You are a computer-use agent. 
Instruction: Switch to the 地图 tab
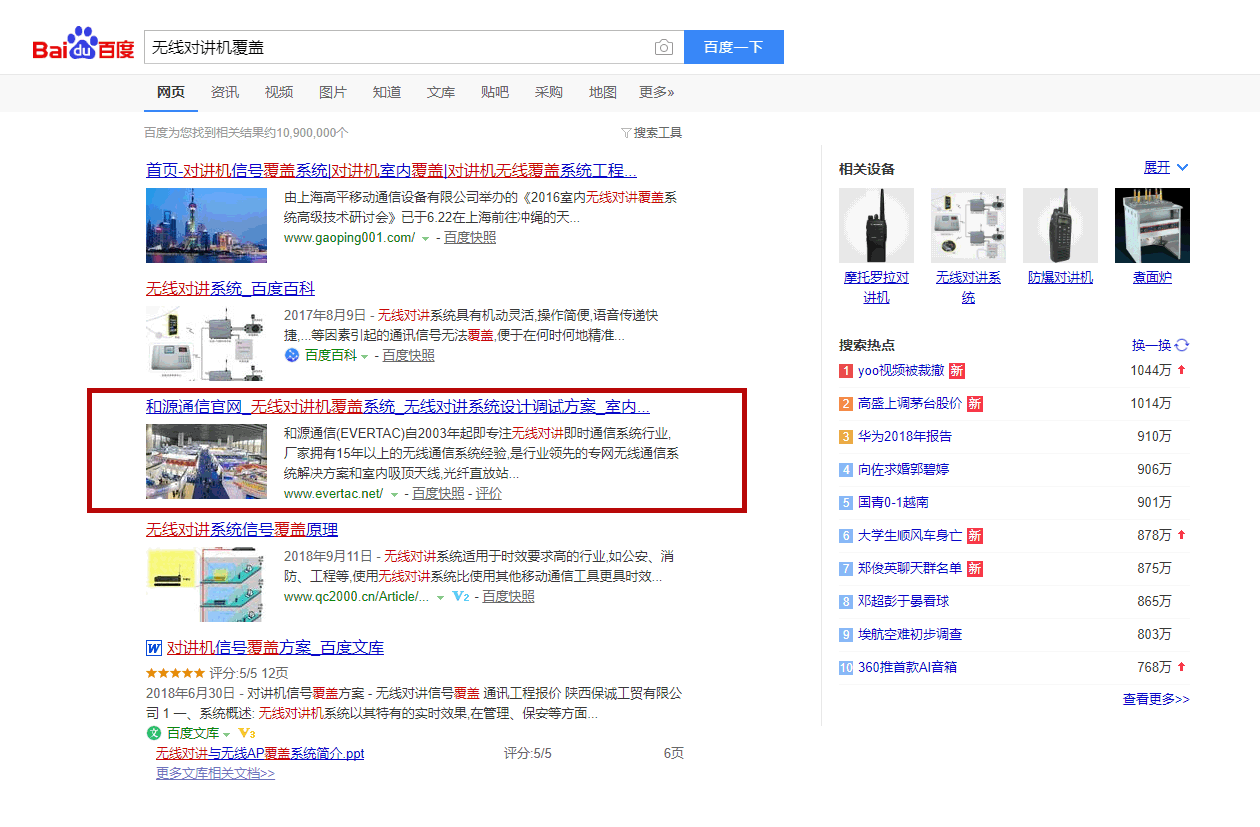(x=603, y=92)
